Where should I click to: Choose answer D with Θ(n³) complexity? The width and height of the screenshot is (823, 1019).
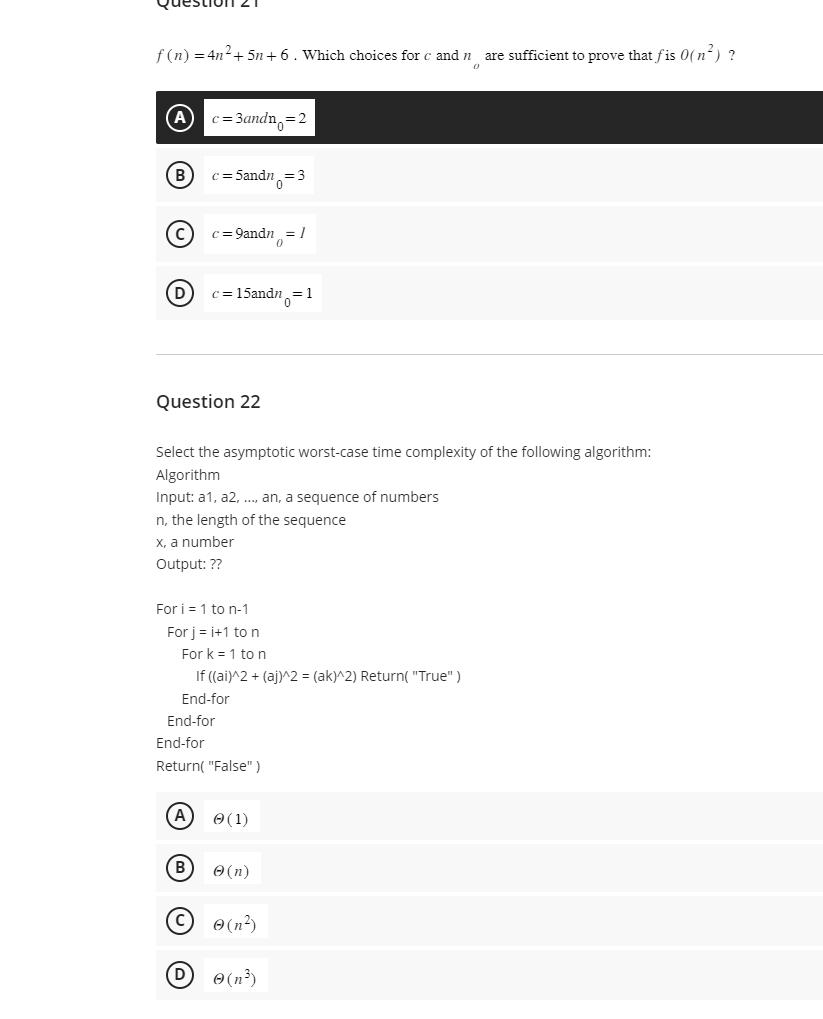point(234,974)
